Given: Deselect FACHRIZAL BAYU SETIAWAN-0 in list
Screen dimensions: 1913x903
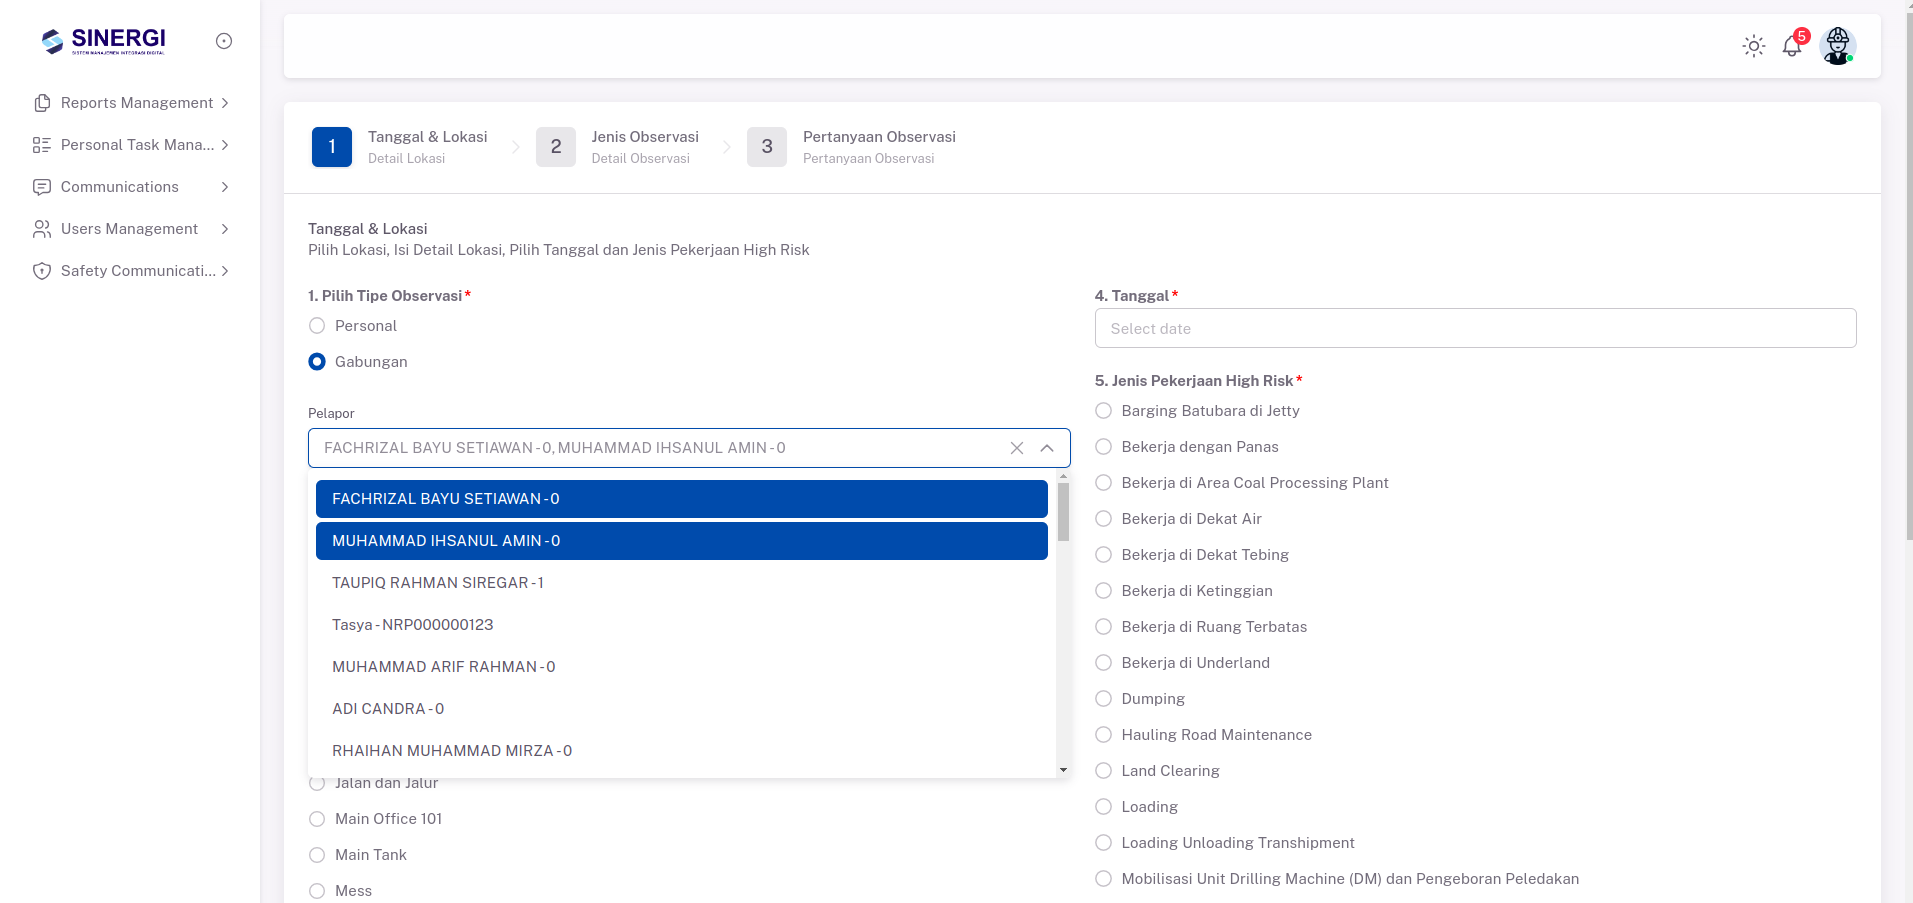Looking at the screenshot, I should (x=682, y=499).
